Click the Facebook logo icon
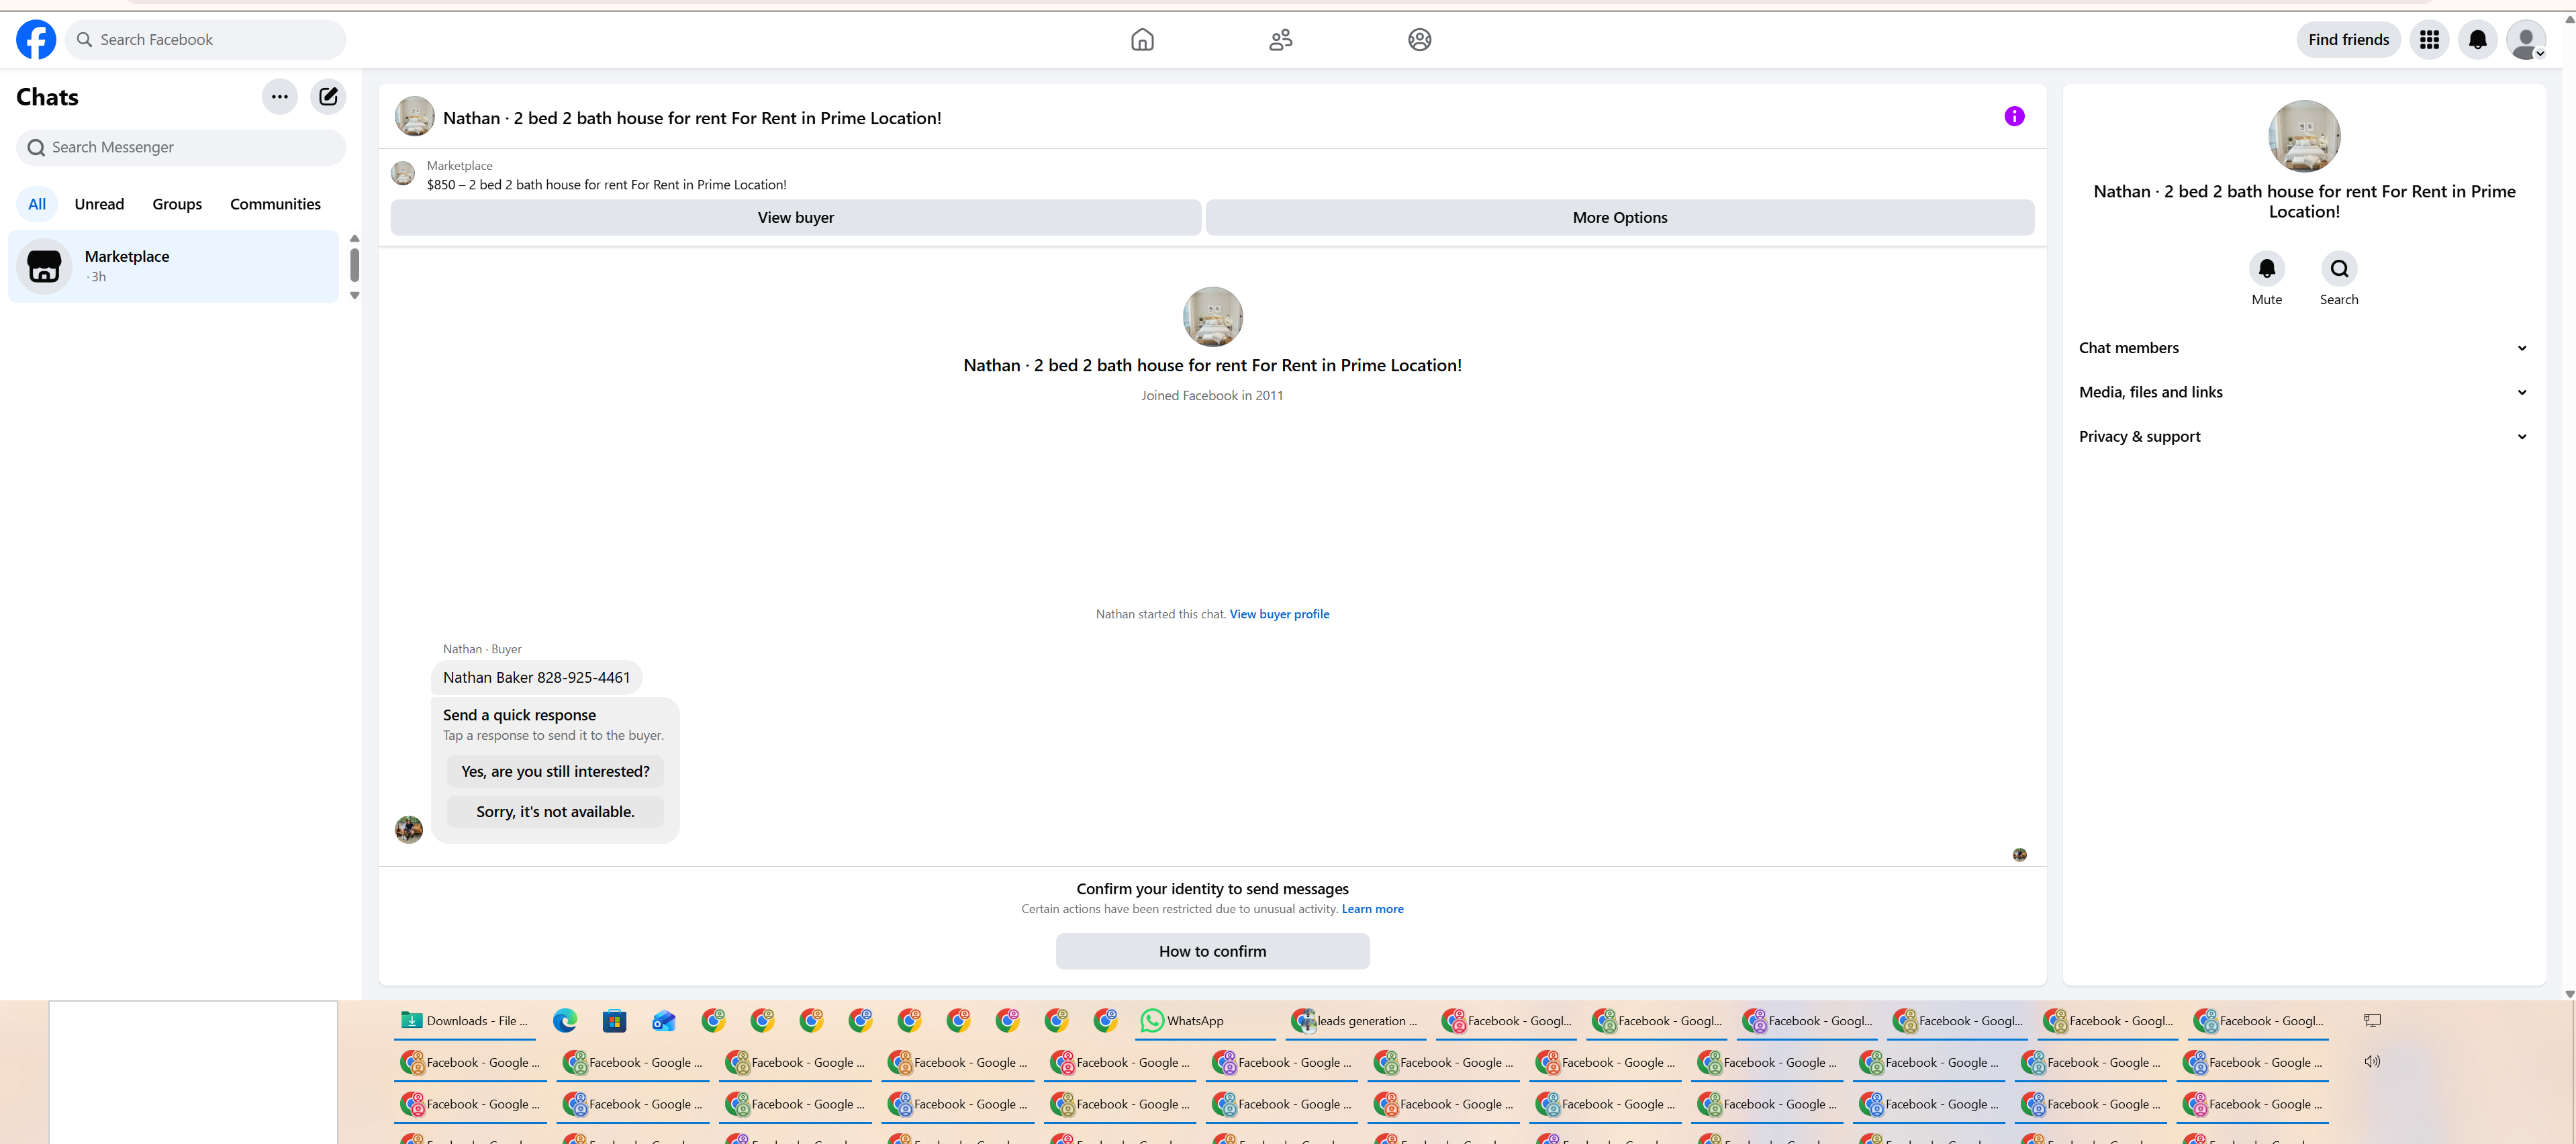This screenshot has width=2576, height=1144. (x=36, y=40)
